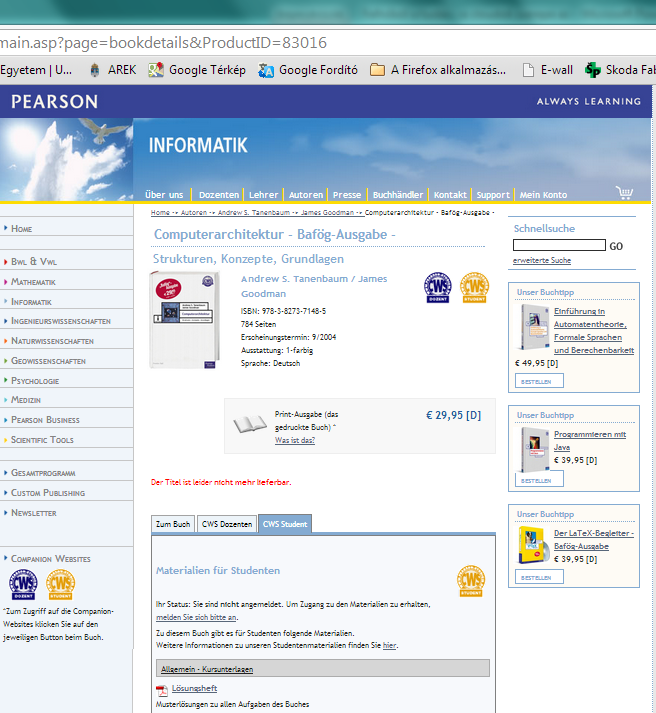
Task: Click the orange CWS Student badge beside the author
Action: pyautogui.click(x=474, y=287)
